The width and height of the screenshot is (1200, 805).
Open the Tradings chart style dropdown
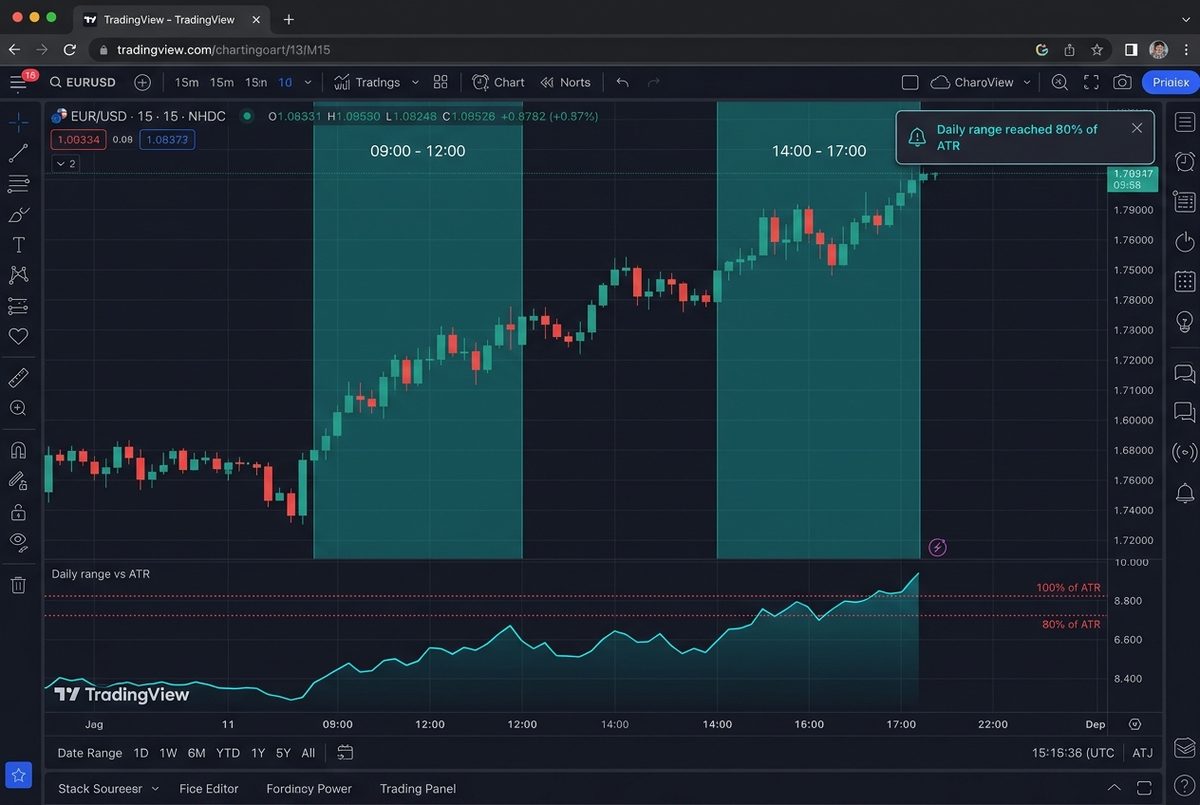[377, 82]
